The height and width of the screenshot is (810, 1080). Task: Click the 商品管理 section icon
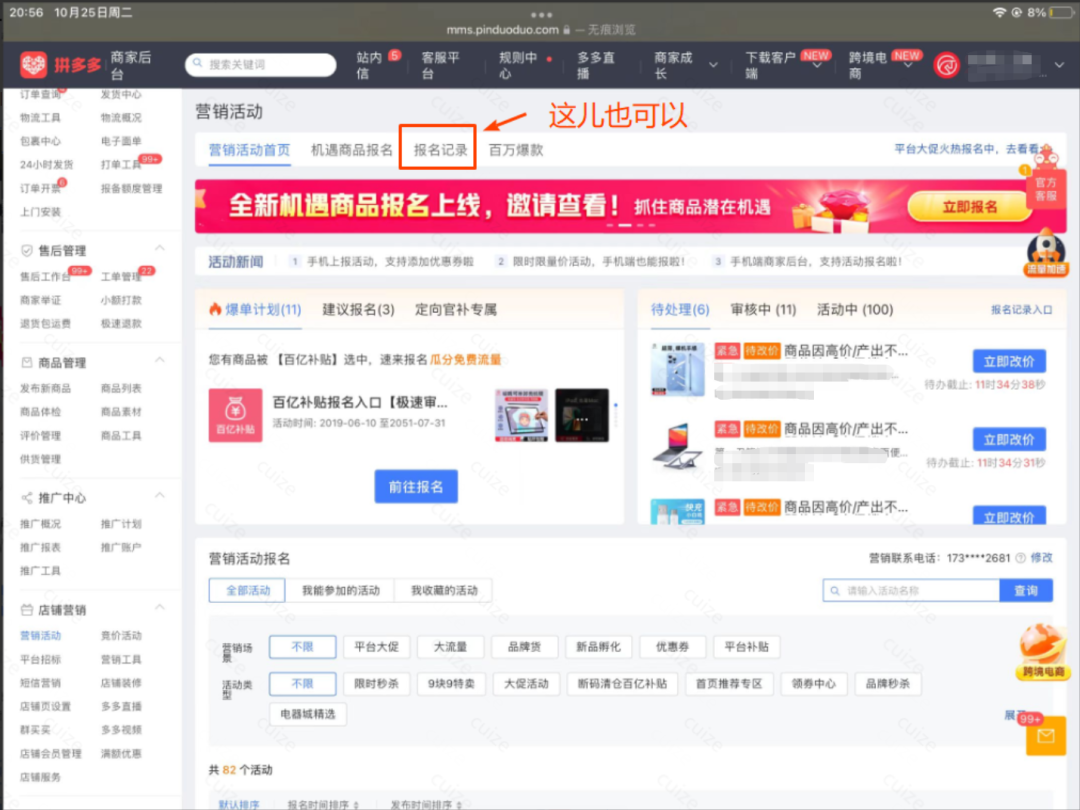pos(27,362)
